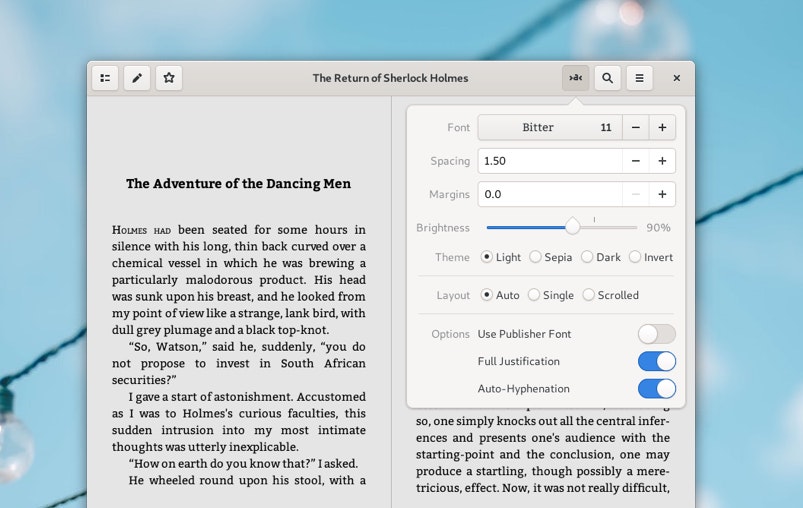The height and width of the screenshot is (508, 803).
Task: Decrease font size with minus button
Action: tap(636, 128)
